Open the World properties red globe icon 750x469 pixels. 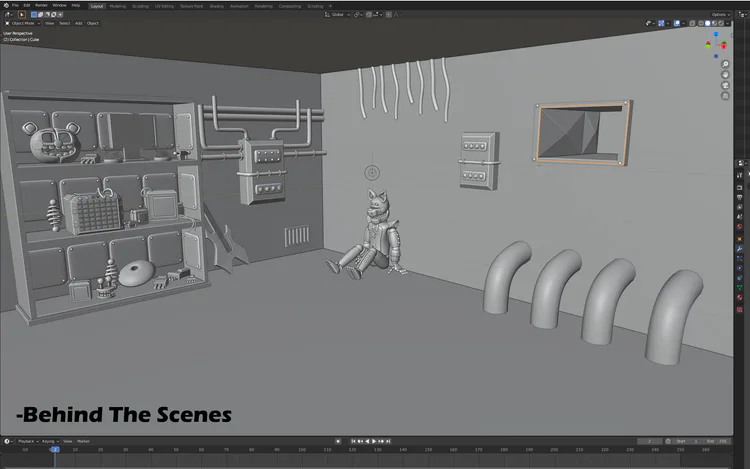click(x=739, y=227)
